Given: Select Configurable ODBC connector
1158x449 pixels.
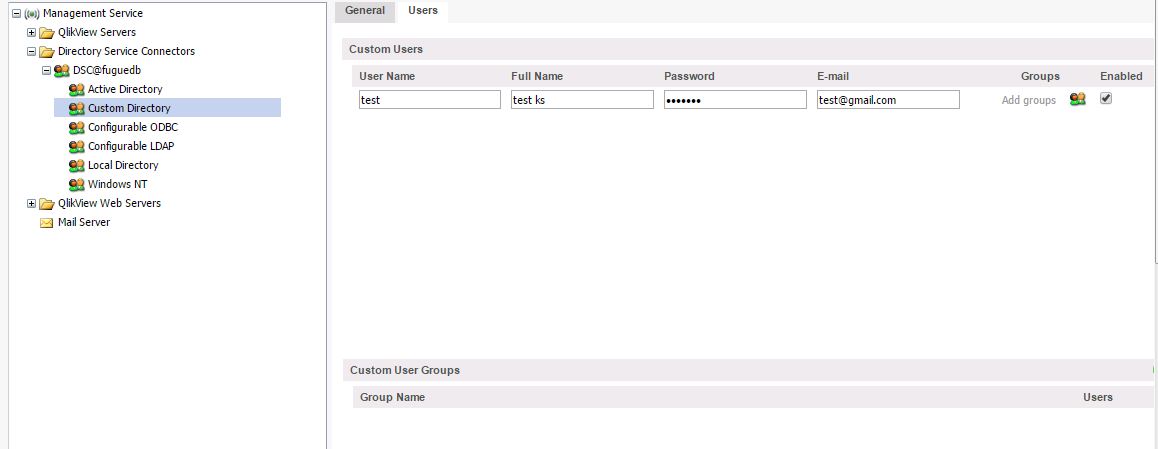Looking at the screenshot, I should tap(133, 128).
